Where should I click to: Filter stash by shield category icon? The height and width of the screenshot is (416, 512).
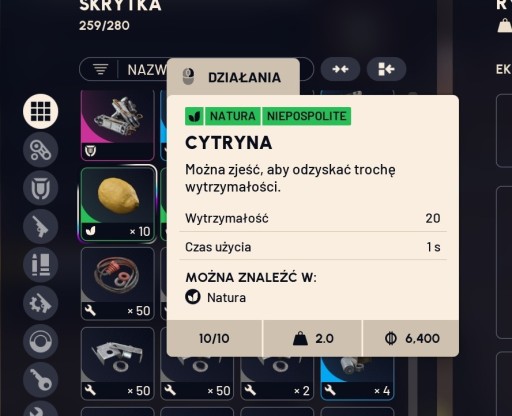[x=41, y=188]
